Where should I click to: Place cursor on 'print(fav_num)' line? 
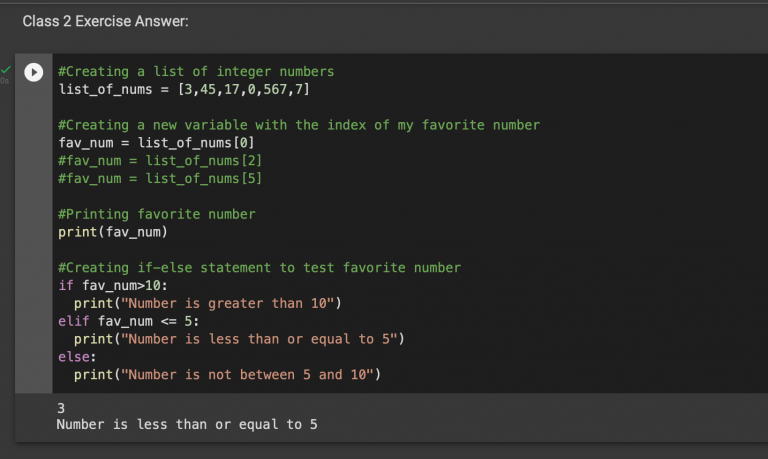click(113, 232)
